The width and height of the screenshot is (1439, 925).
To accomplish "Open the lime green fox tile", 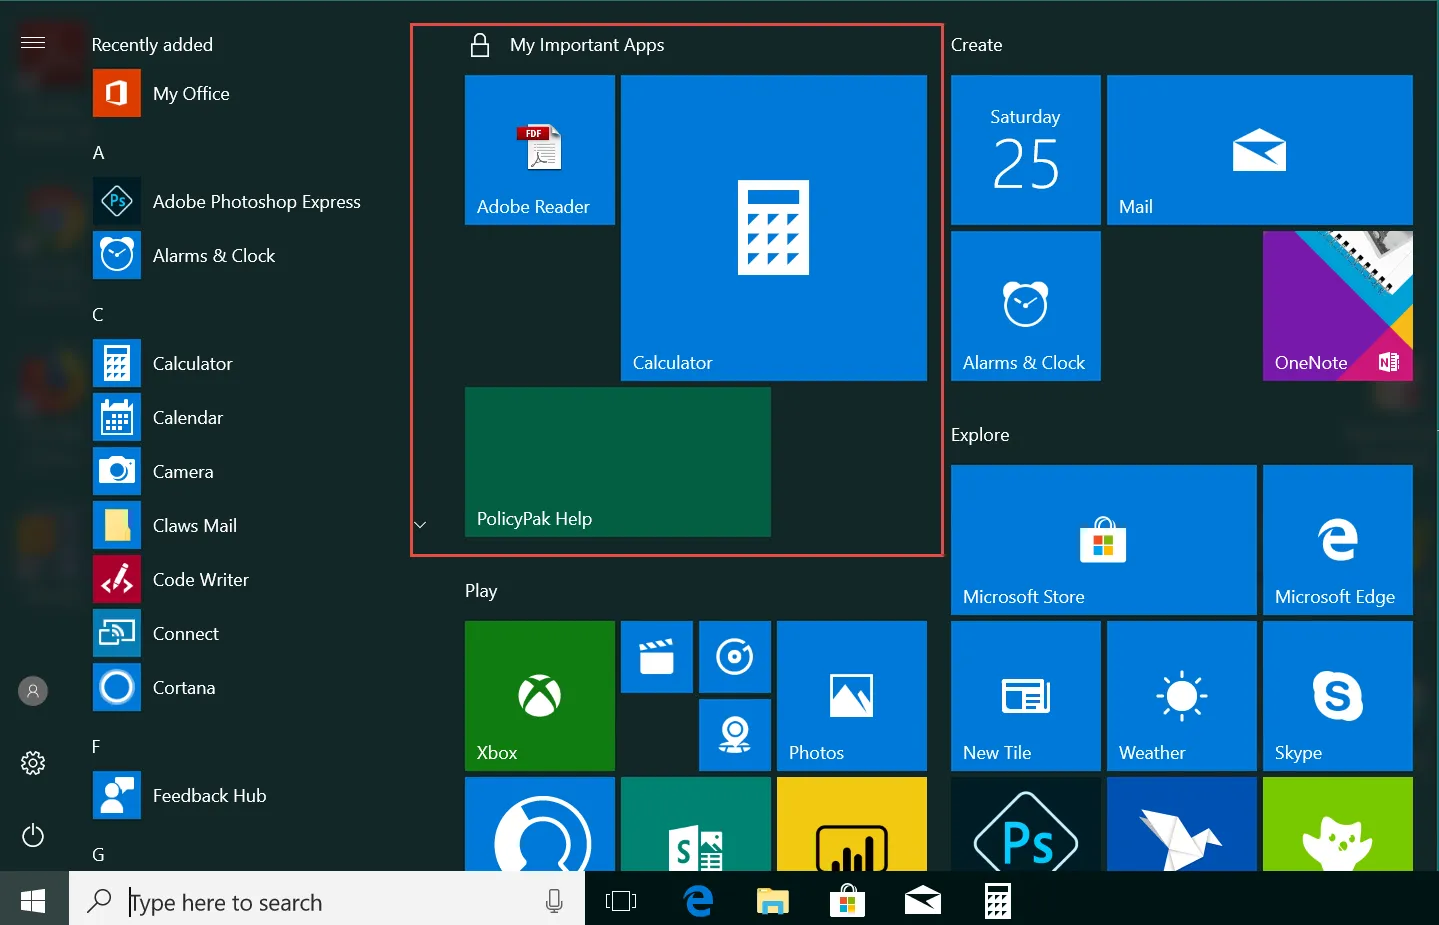I will pos(1338,824).
